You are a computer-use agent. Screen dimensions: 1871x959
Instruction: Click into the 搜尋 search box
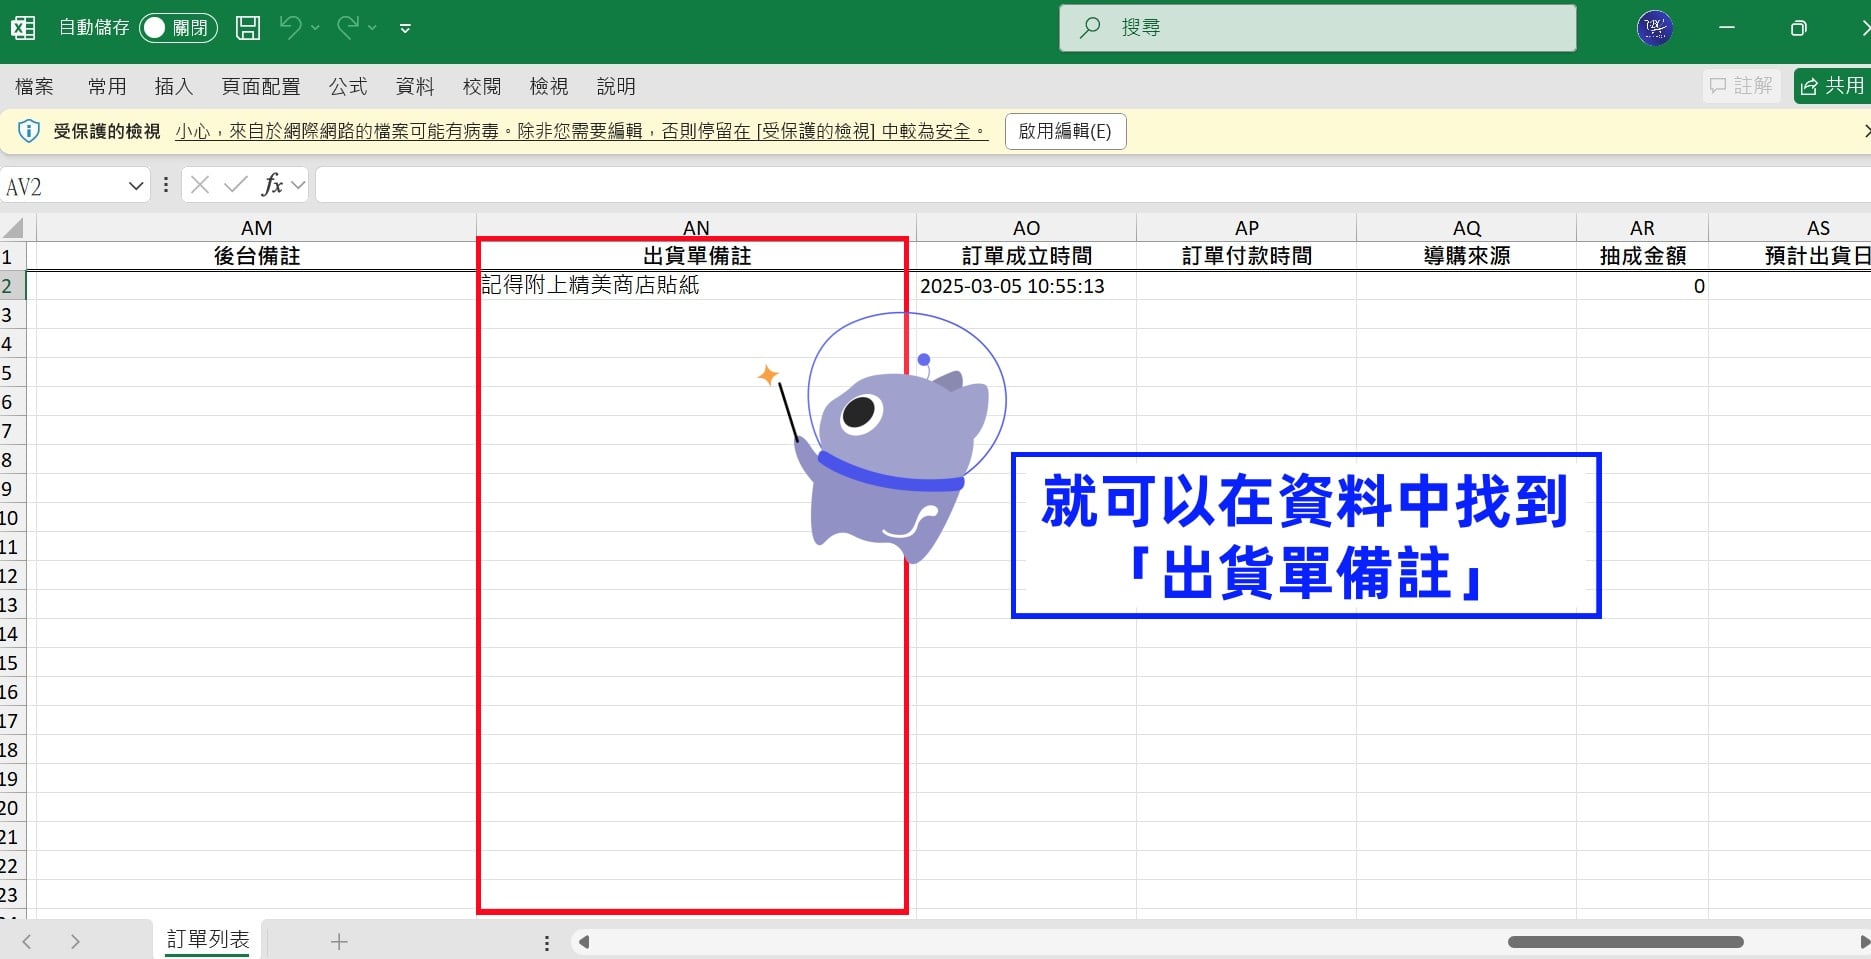tap(1317, 28)
